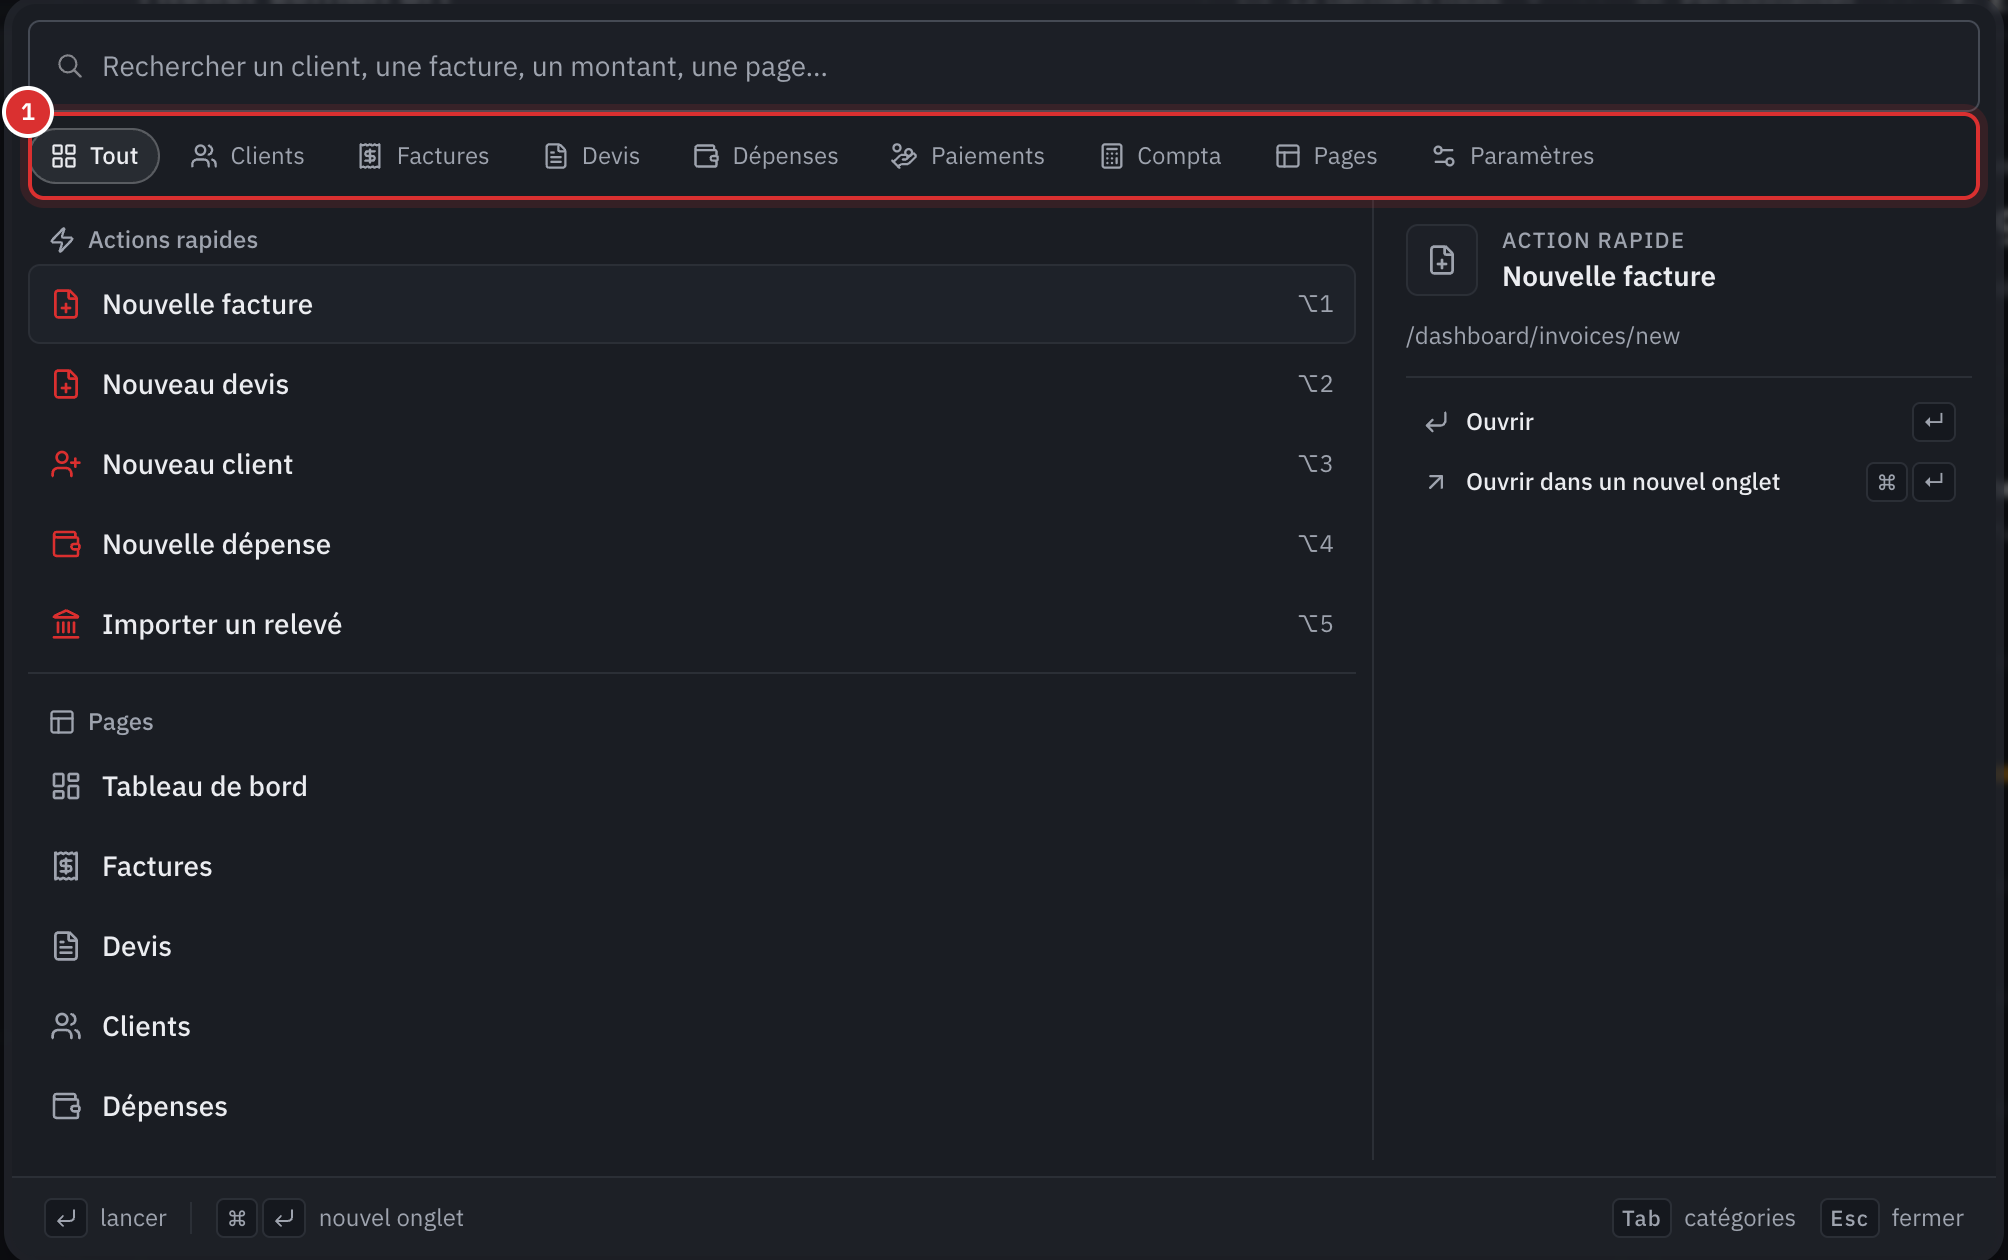Go to the Tableau de bord page
Screen dimensions: 2008x1260
[692, 786]
